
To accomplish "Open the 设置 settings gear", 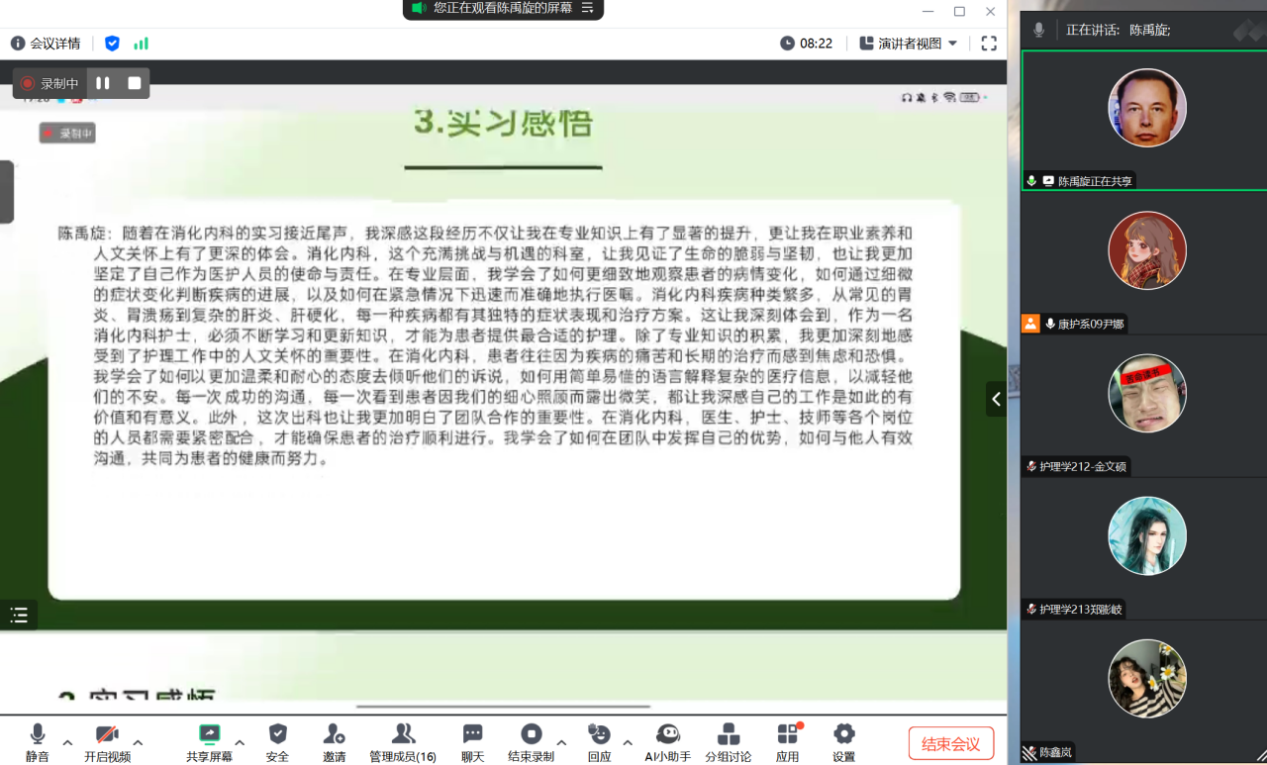I will coord(844,742).
